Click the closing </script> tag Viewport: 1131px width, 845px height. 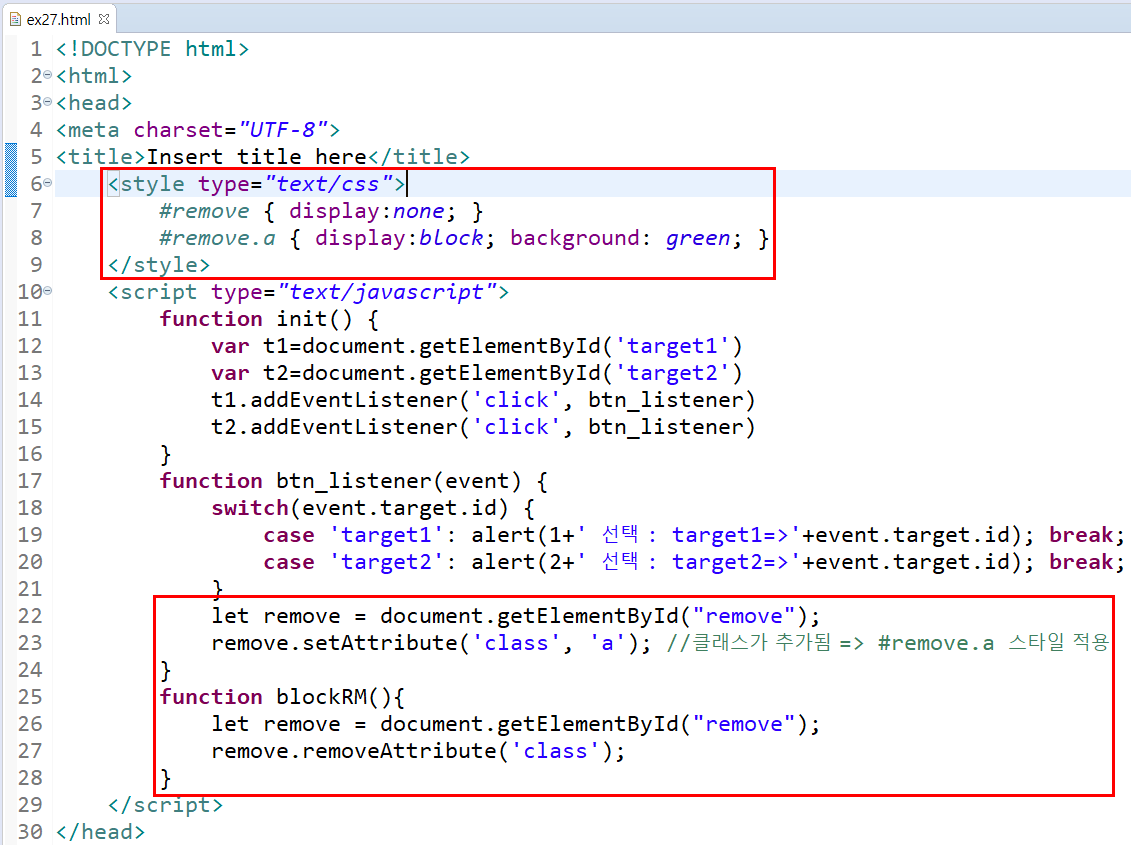[165, 805]
